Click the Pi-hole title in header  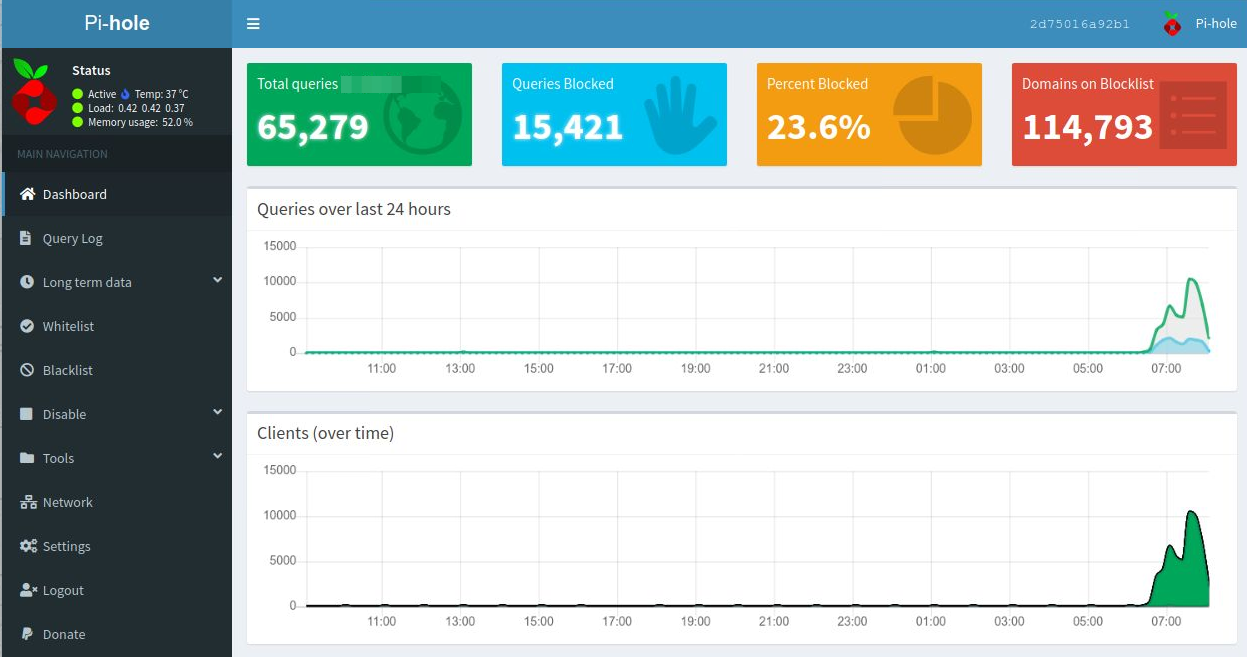tap(116, 23)
